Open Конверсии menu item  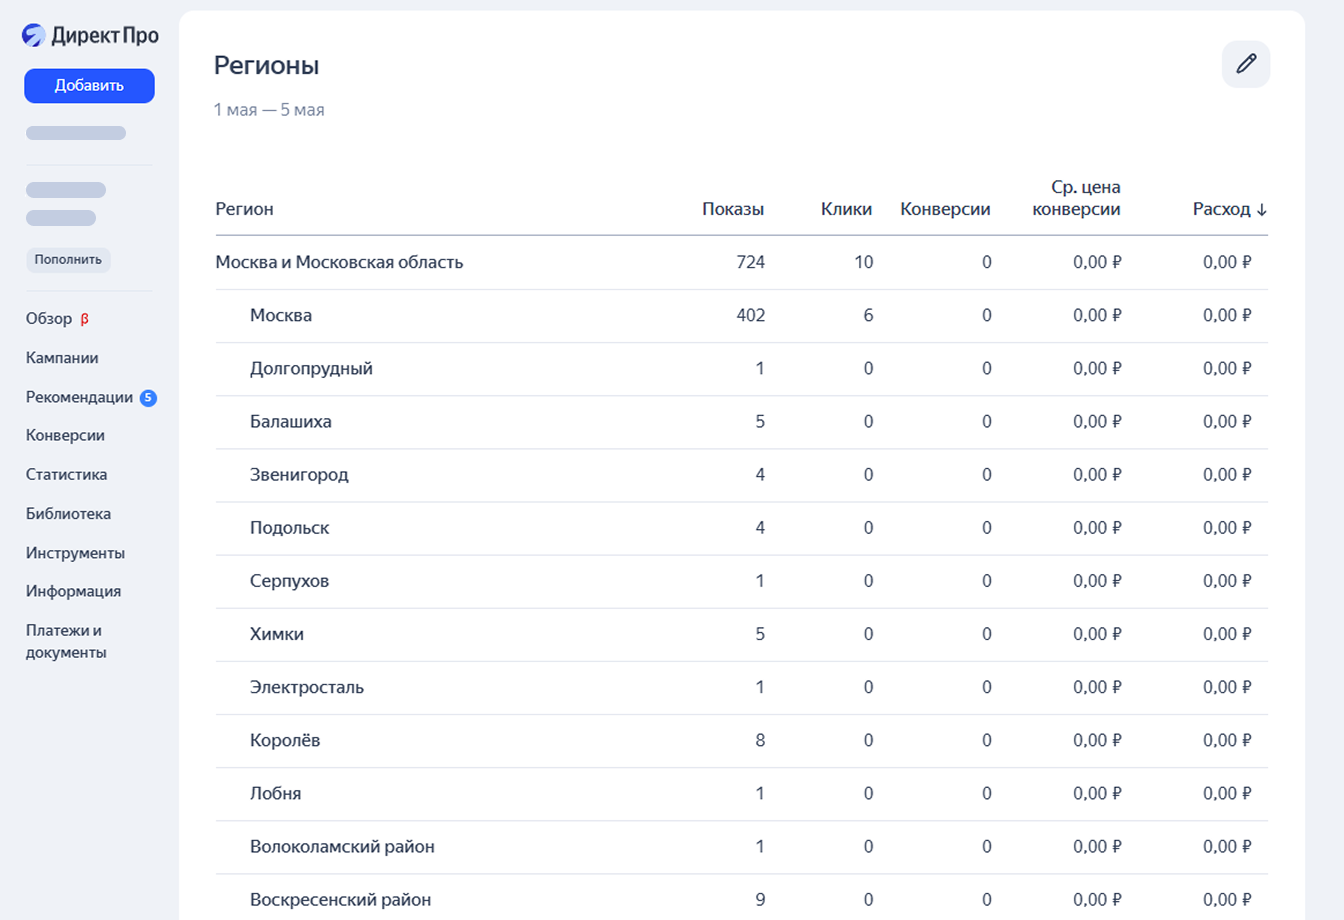[x=65, y=436]
